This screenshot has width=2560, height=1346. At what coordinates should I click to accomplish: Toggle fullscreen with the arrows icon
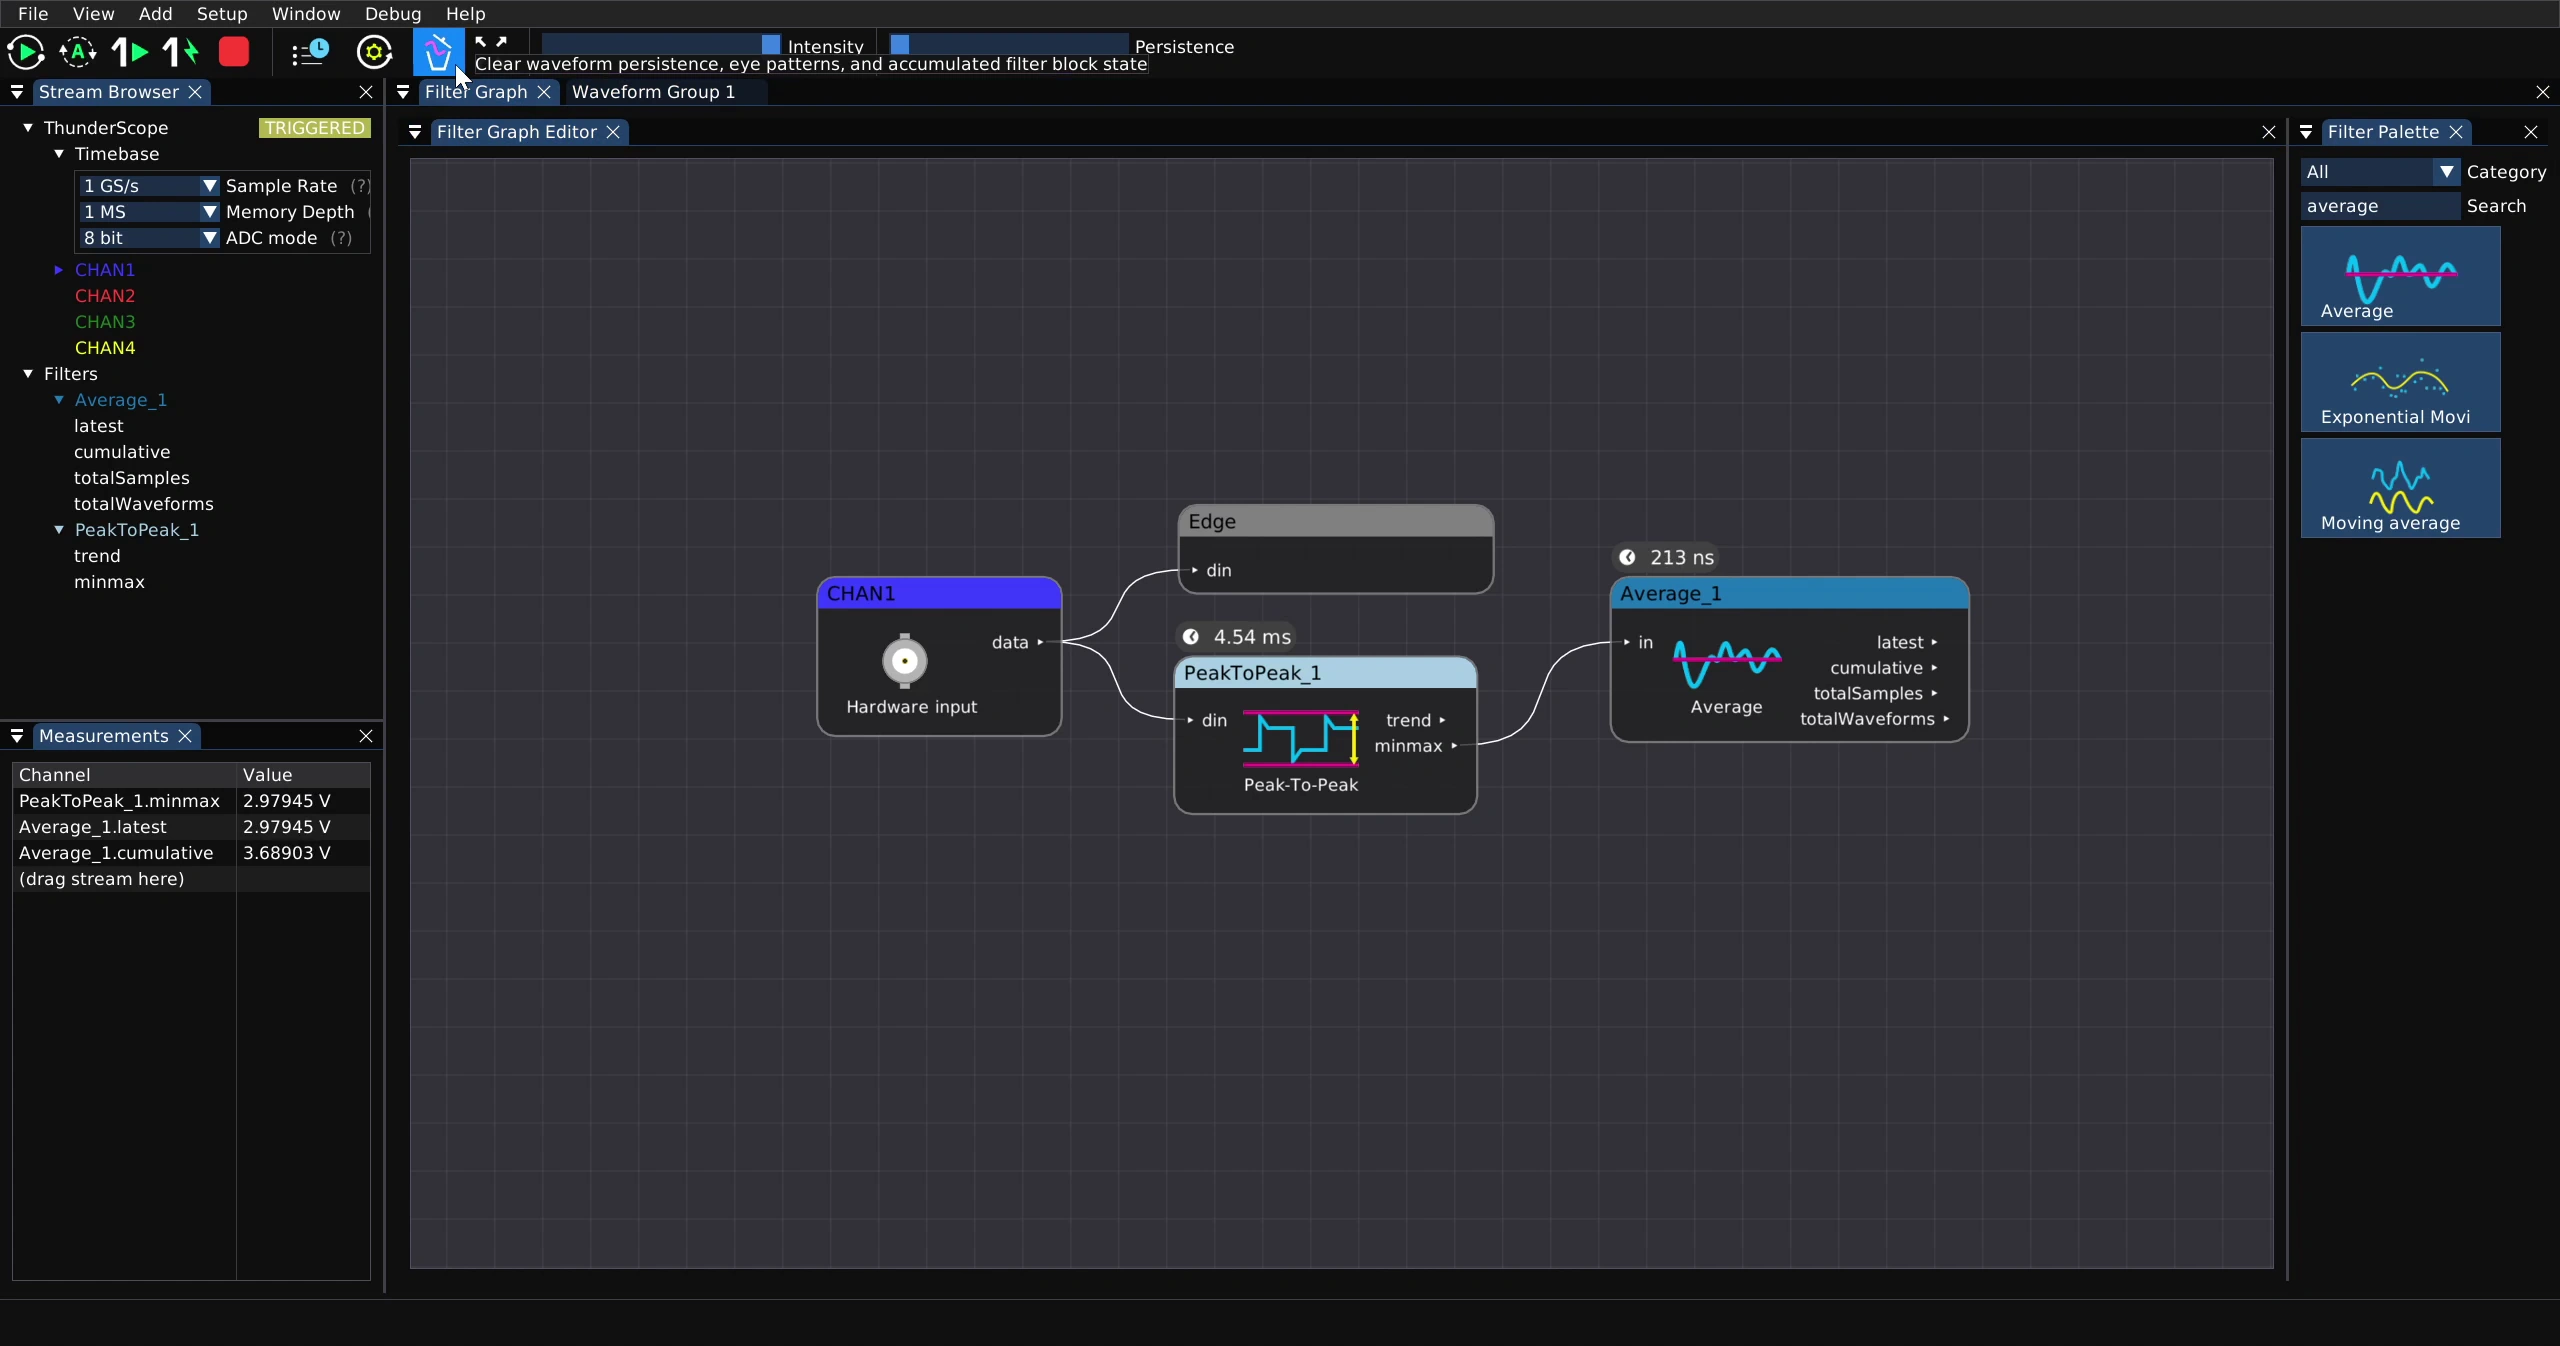491,42
